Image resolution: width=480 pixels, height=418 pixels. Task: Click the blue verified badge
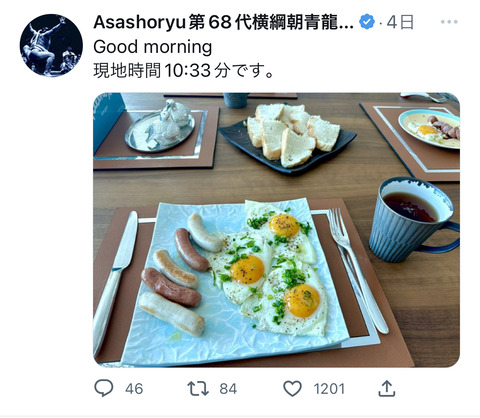pyautogui.click(x=367, y=22)
